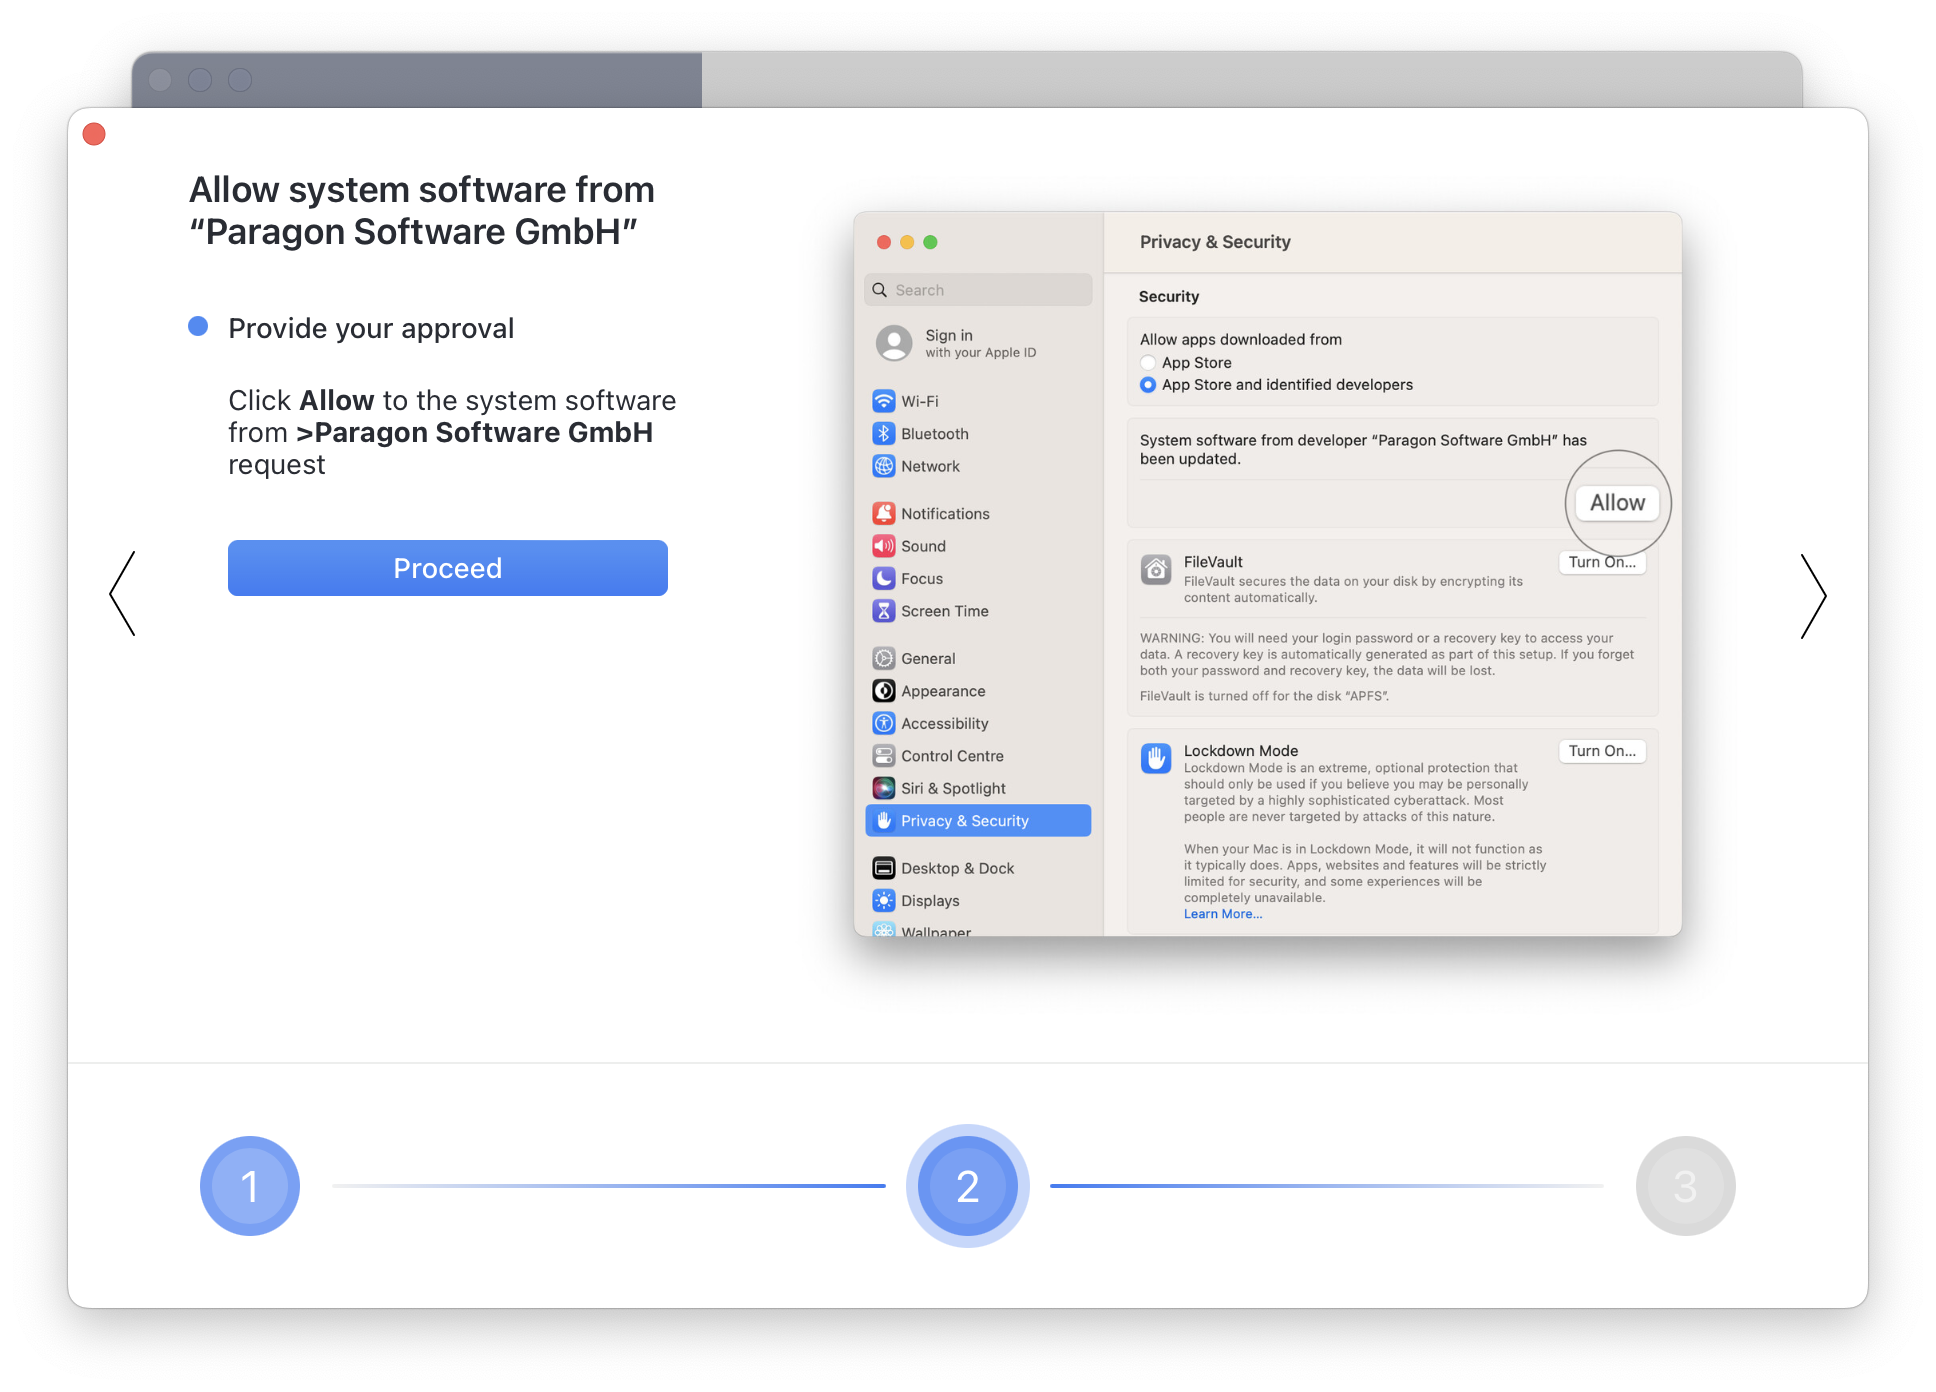Viewport: 1936px width, 1392px height.
Task: Click yellow minimize dot of Settings window
Action: [907, 242]
